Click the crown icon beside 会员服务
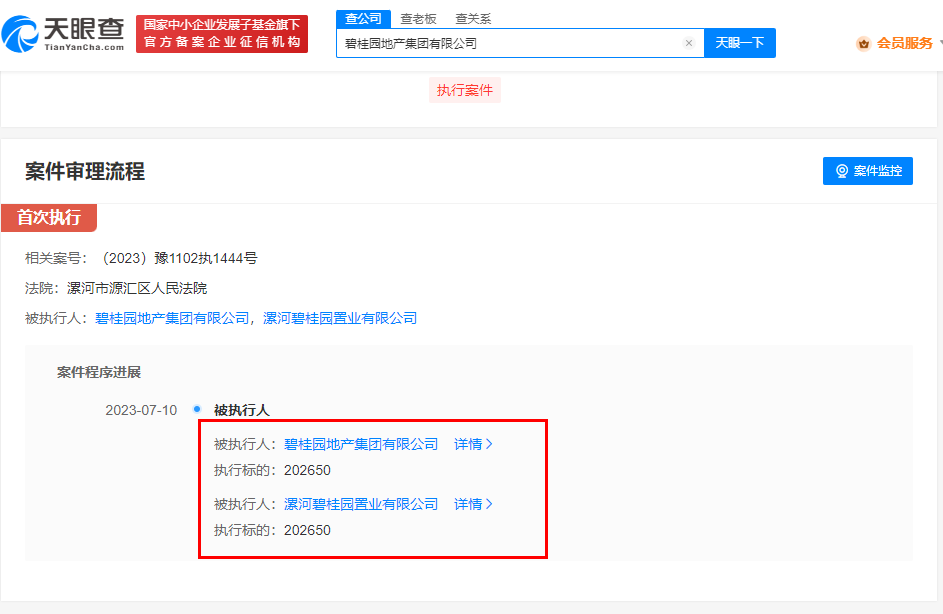 [x=864, y=43]
